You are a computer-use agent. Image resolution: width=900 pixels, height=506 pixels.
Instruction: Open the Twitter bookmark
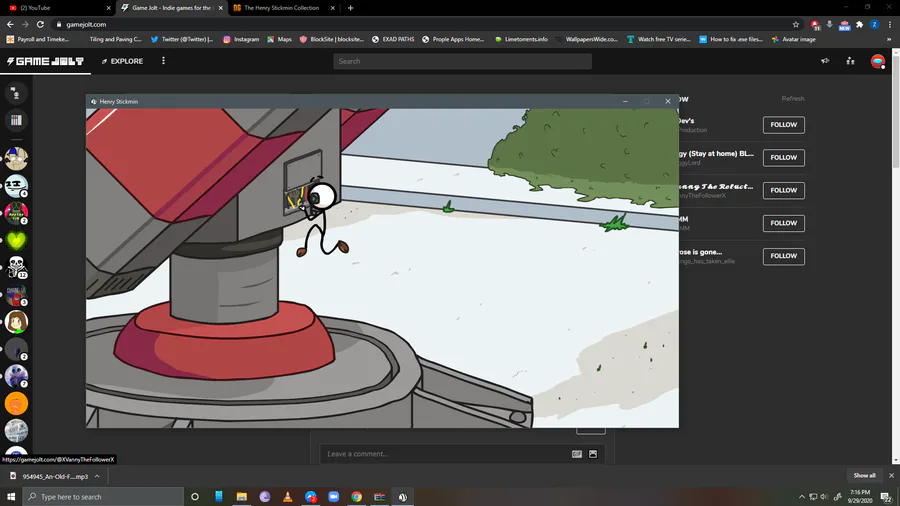pos(182,40)
